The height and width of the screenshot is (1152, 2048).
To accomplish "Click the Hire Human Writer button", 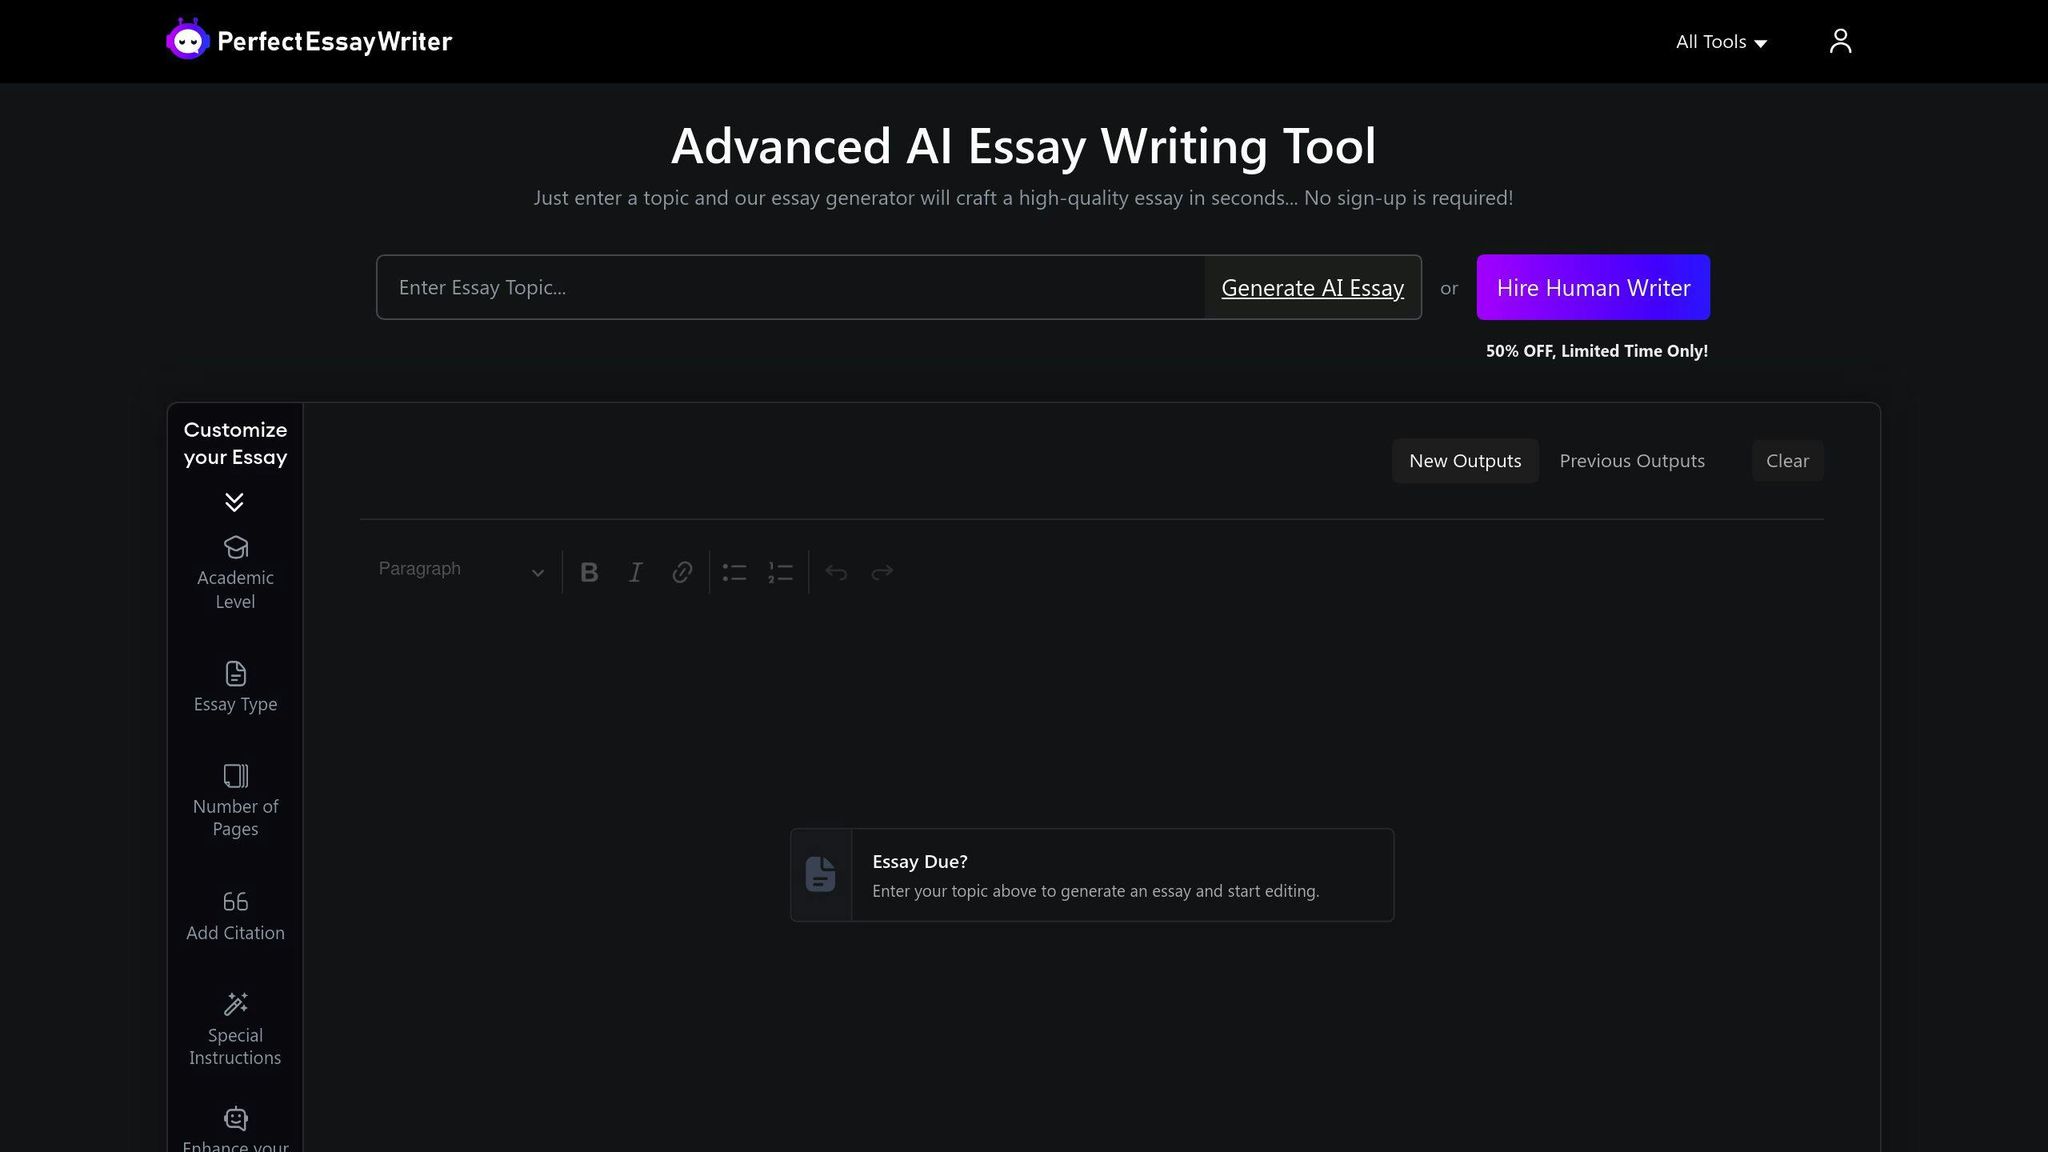I will tap(1593, 287).
